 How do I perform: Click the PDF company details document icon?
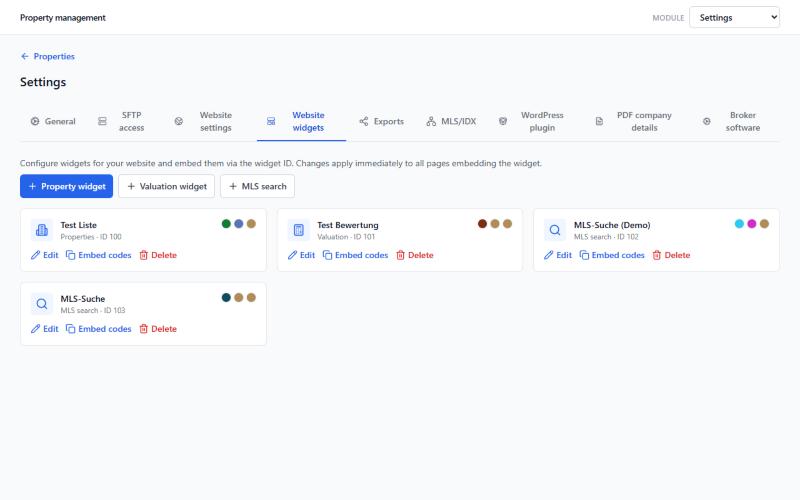coord(599,121)
